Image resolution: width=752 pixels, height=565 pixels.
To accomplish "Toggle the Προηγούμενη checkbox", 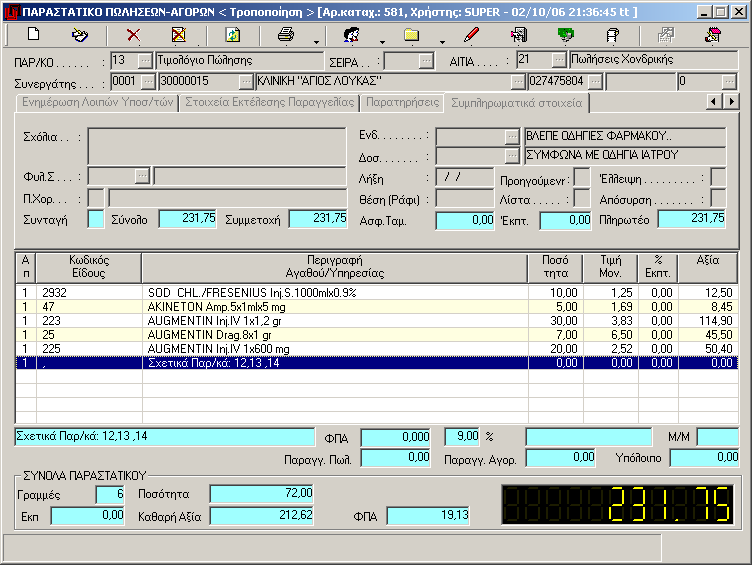I will point(582,177).
